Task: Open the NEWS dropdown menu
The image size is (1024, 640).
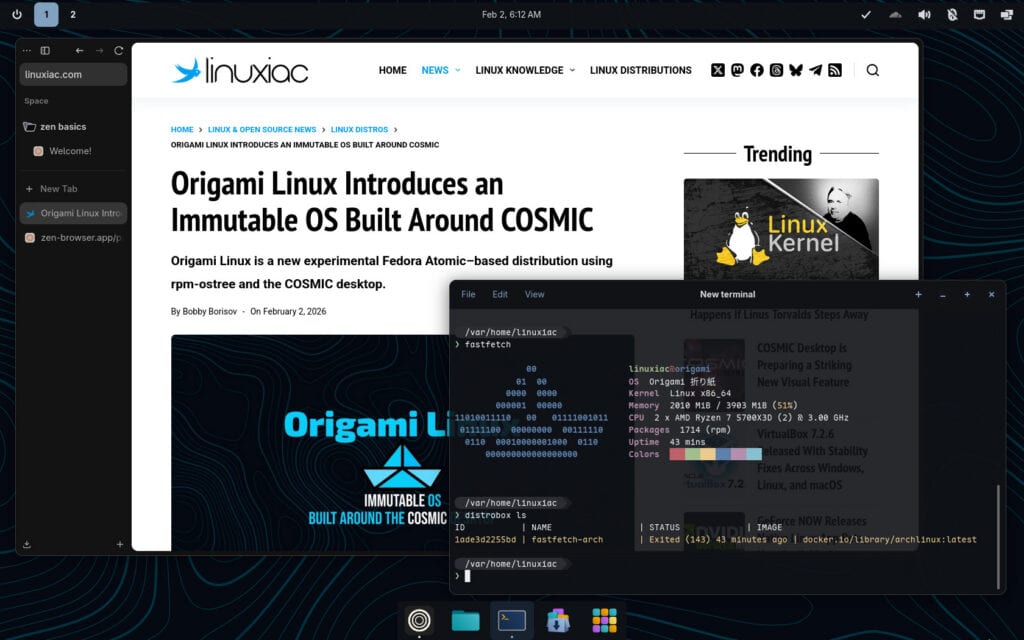Action: coord(435,70)
